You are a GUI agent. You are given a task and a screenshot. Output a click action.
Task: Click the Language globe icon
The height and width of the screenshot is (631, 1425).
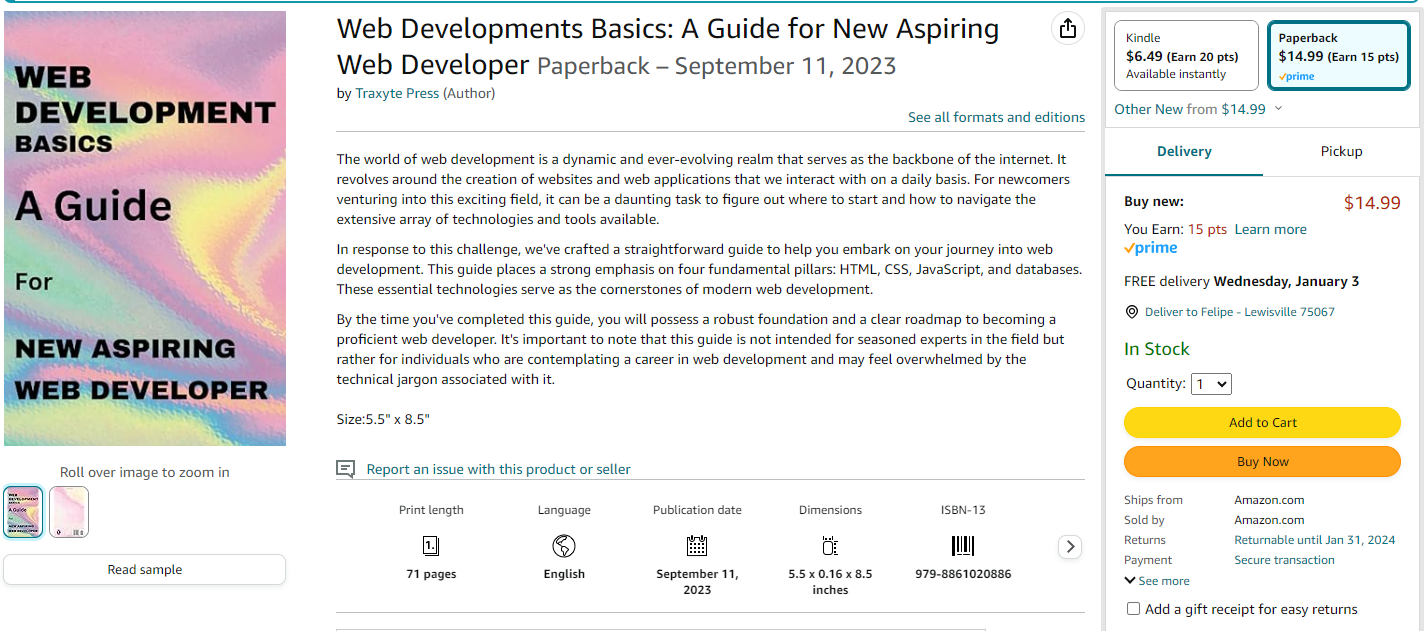(564, 545)
